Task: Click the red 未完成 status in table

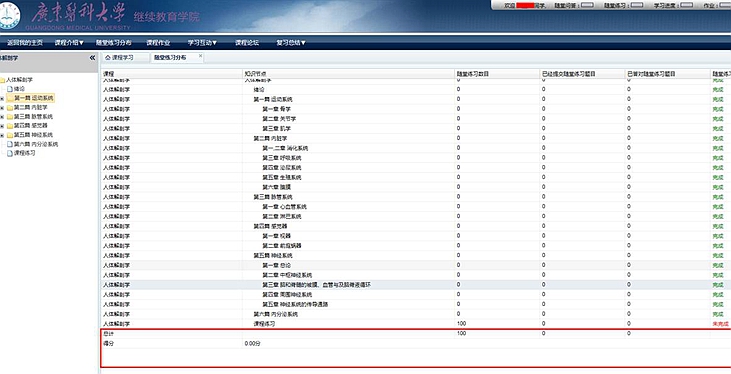Action: point(720,324)
